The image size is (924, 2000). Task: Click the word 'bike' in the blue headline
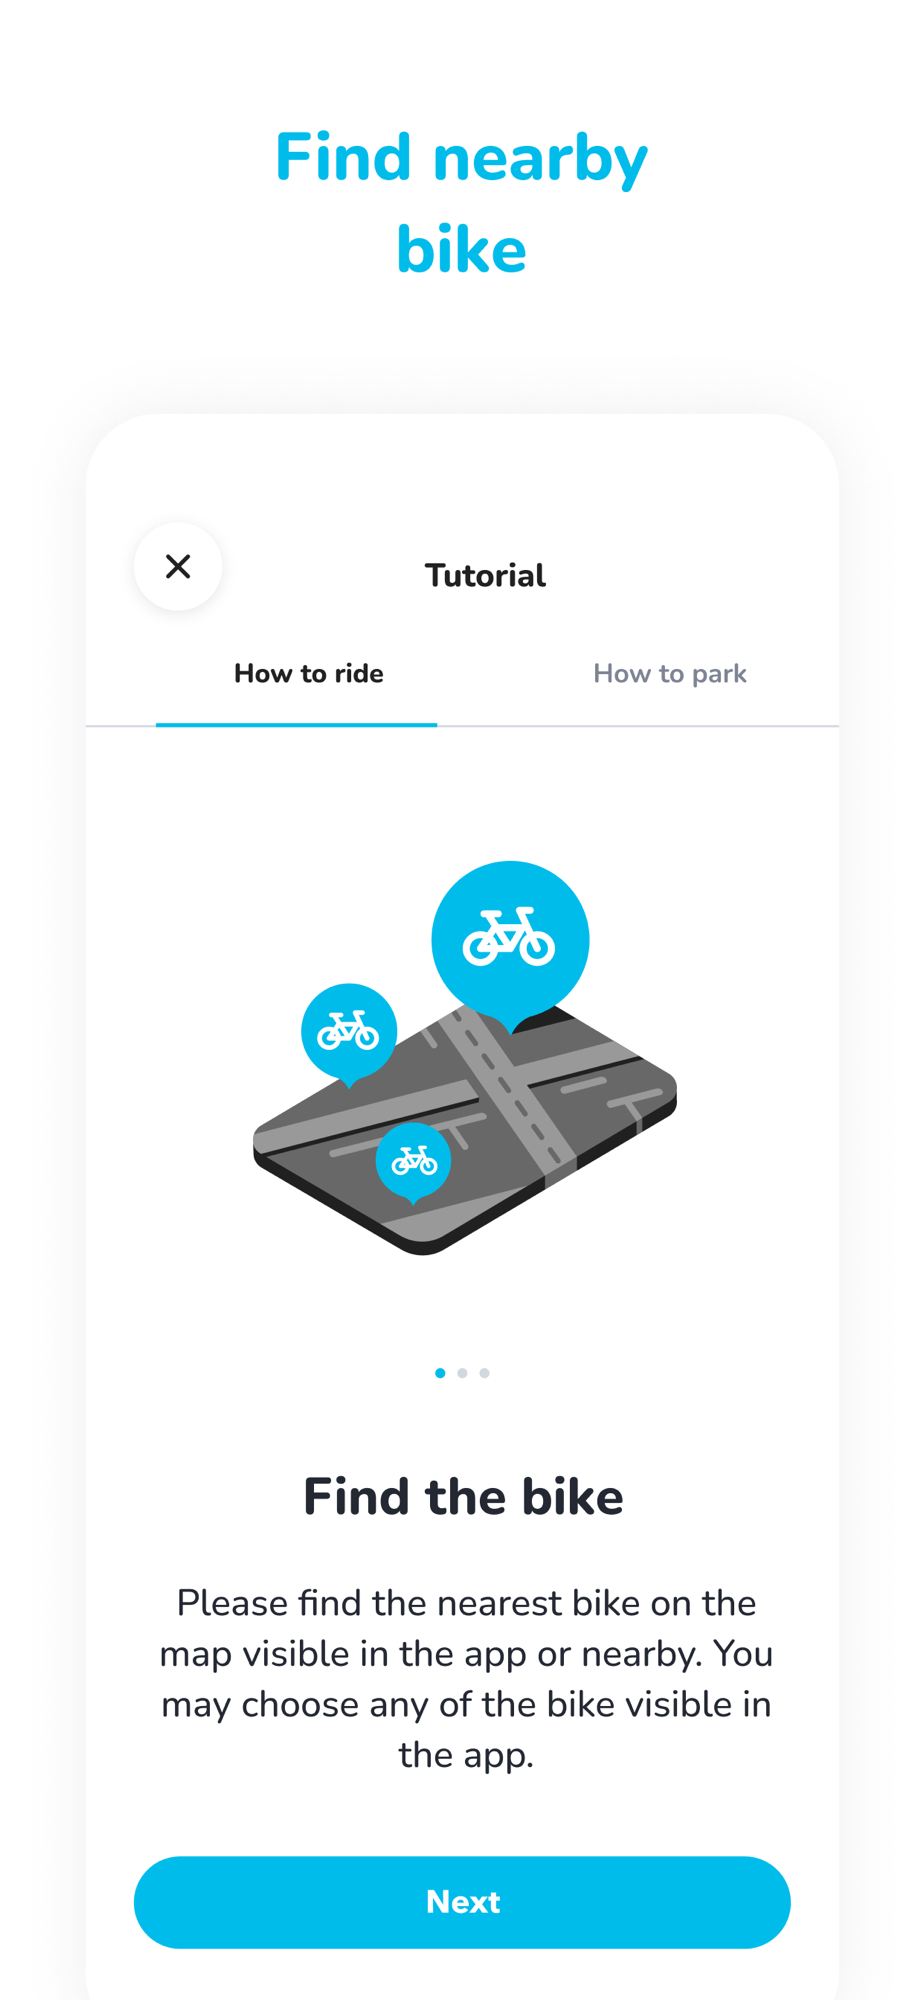(461, 249)
